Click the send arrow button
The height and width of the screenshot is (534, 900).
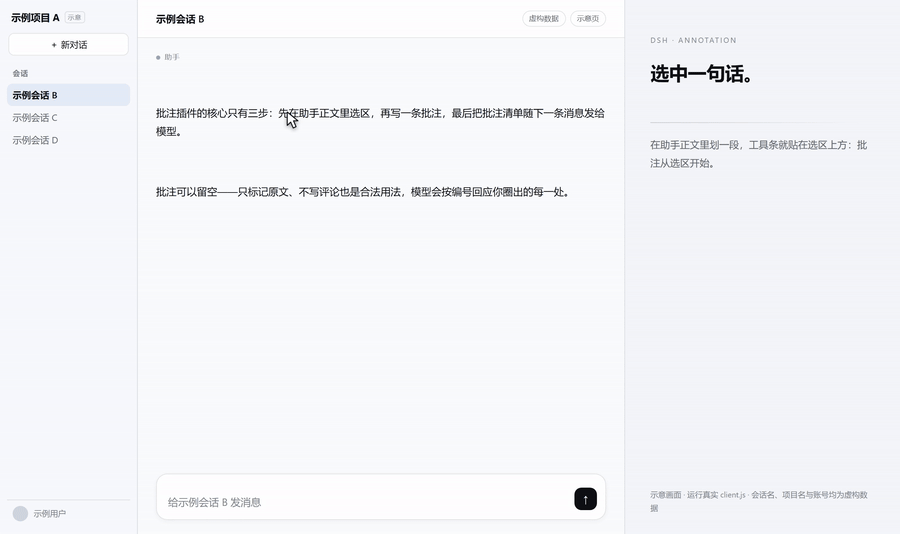coord(585,499)
